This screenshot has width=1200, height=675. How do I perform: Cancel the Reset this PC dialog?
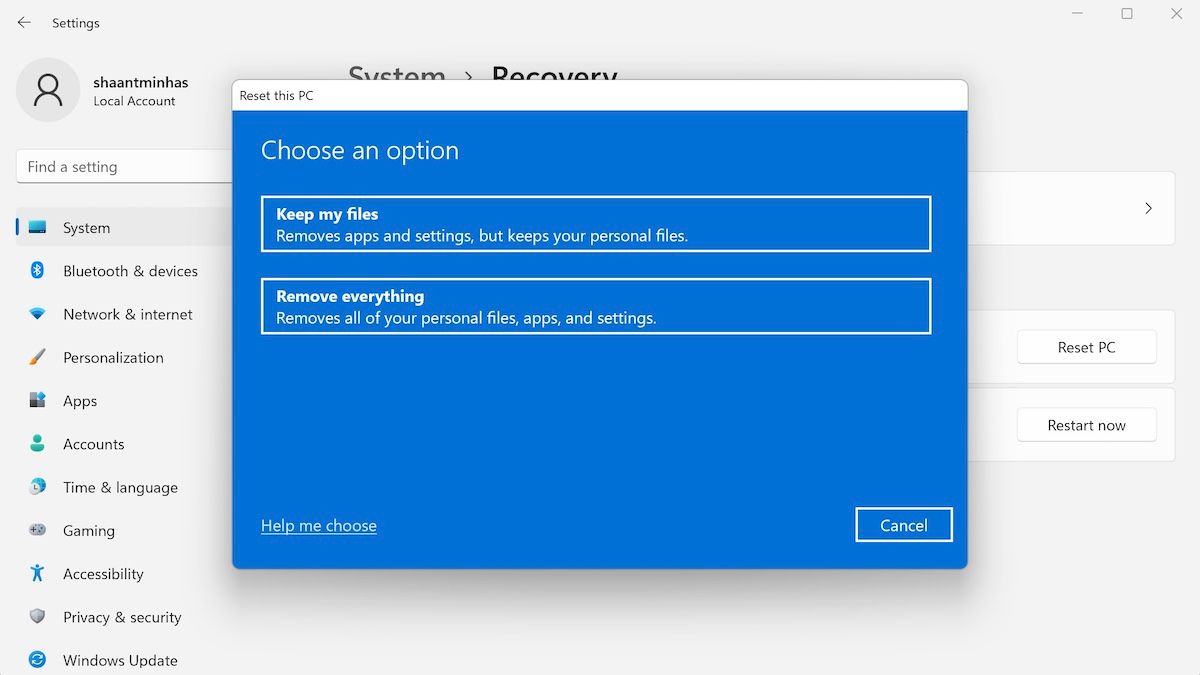point(903,524)
